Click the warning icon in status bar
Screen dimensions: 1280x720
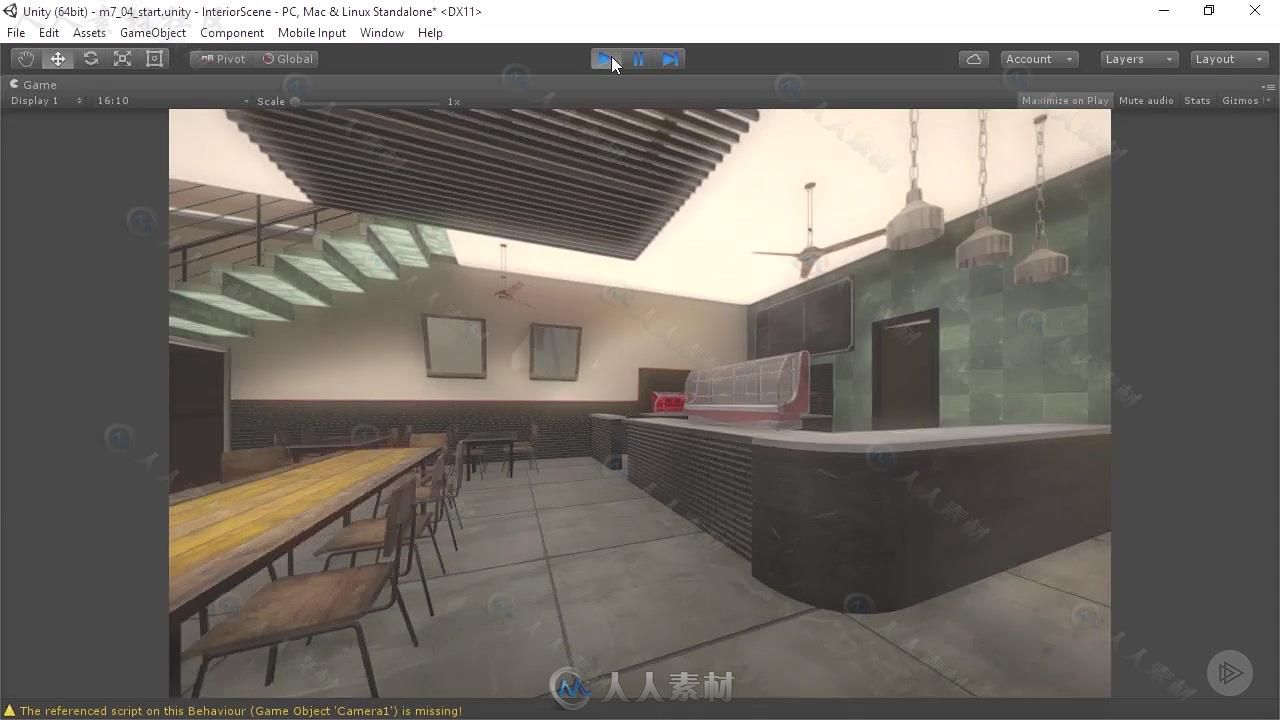[x=10, y=711]
